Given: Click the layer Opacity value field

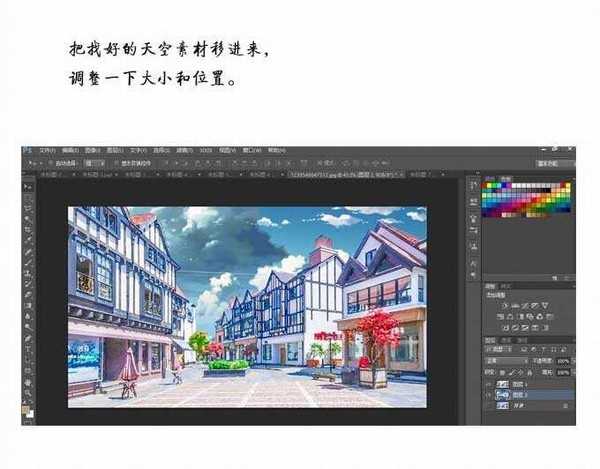Looking at the screenshot, I should [x=563, y=359].
